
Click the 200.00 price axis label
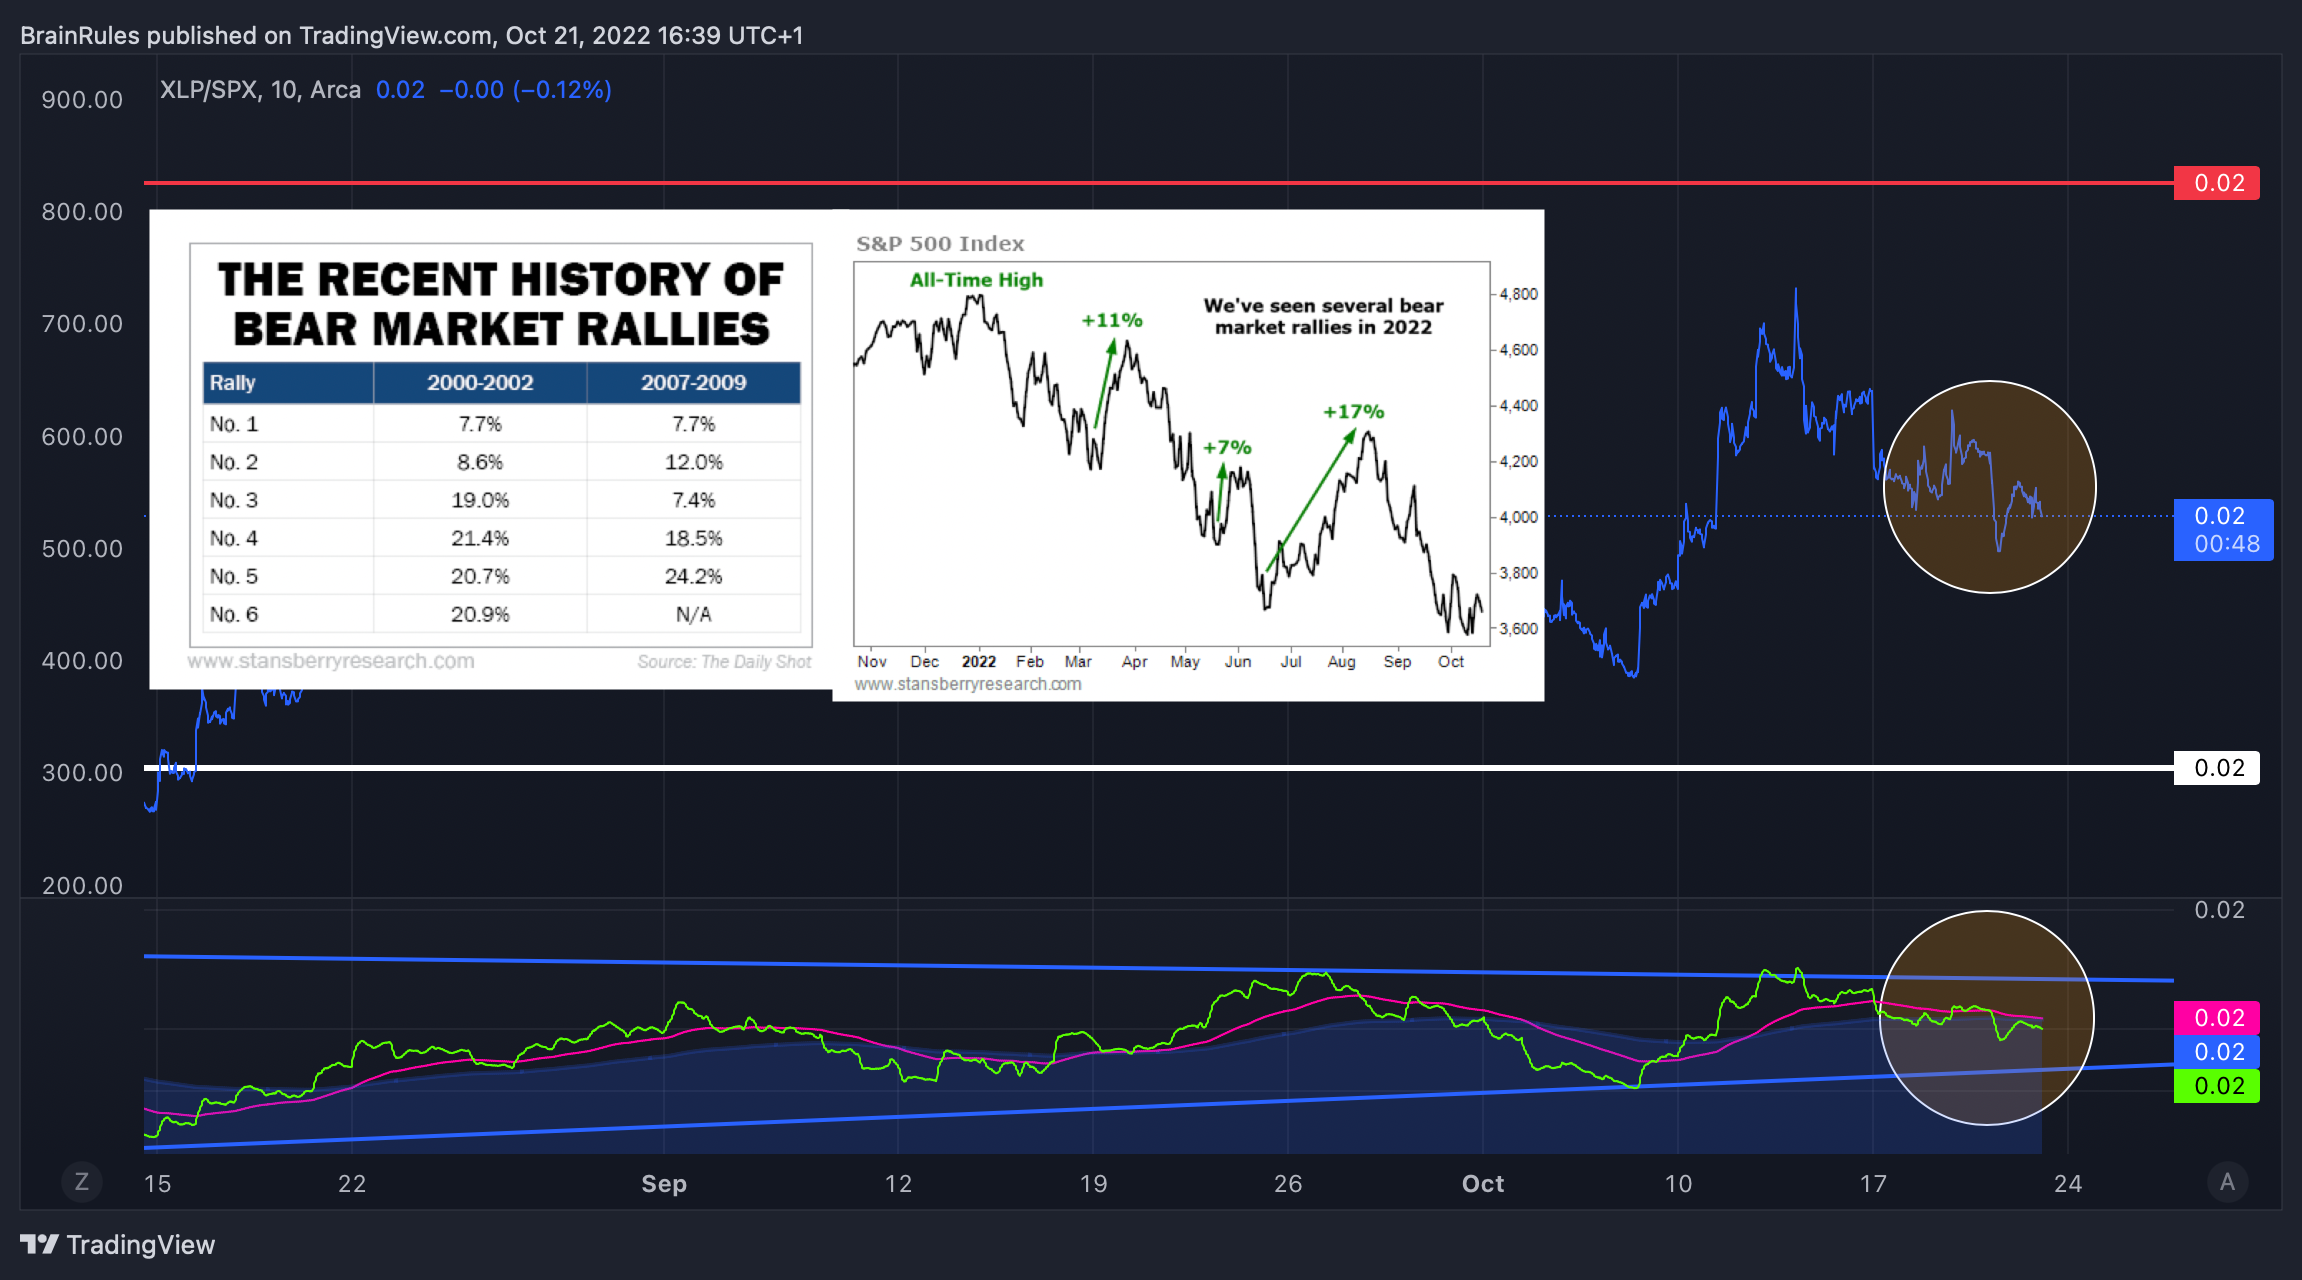[x=82, y=886]
